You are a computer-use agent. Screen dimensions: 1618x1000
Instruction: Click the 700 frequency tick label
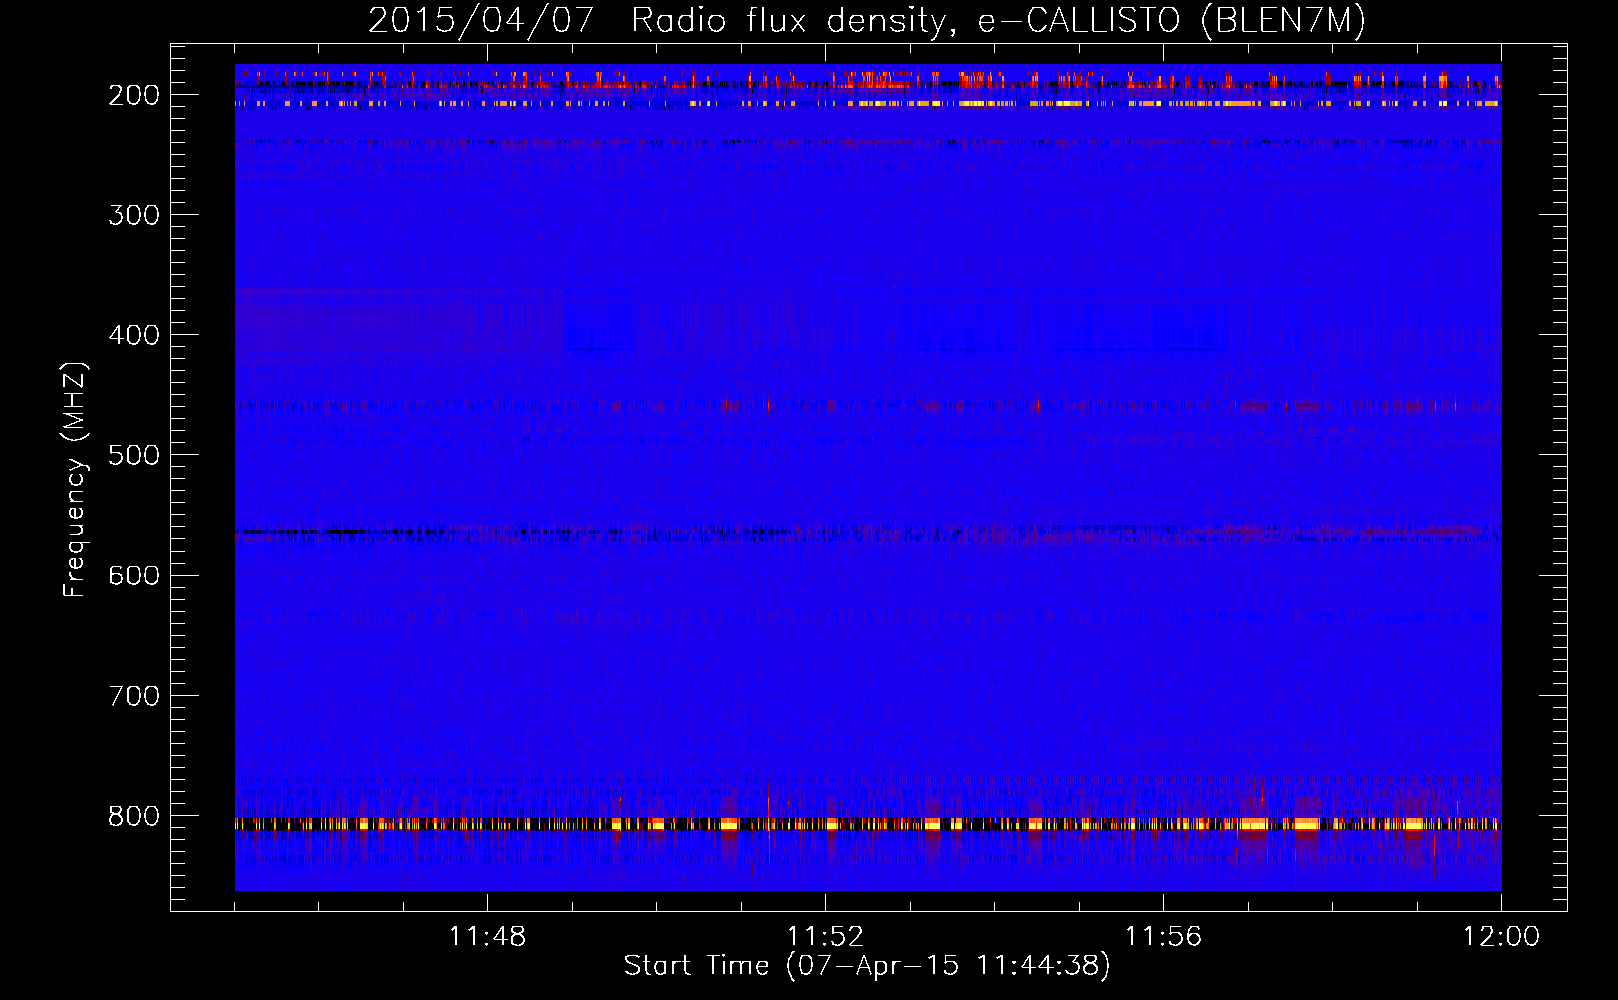[134, 695]
